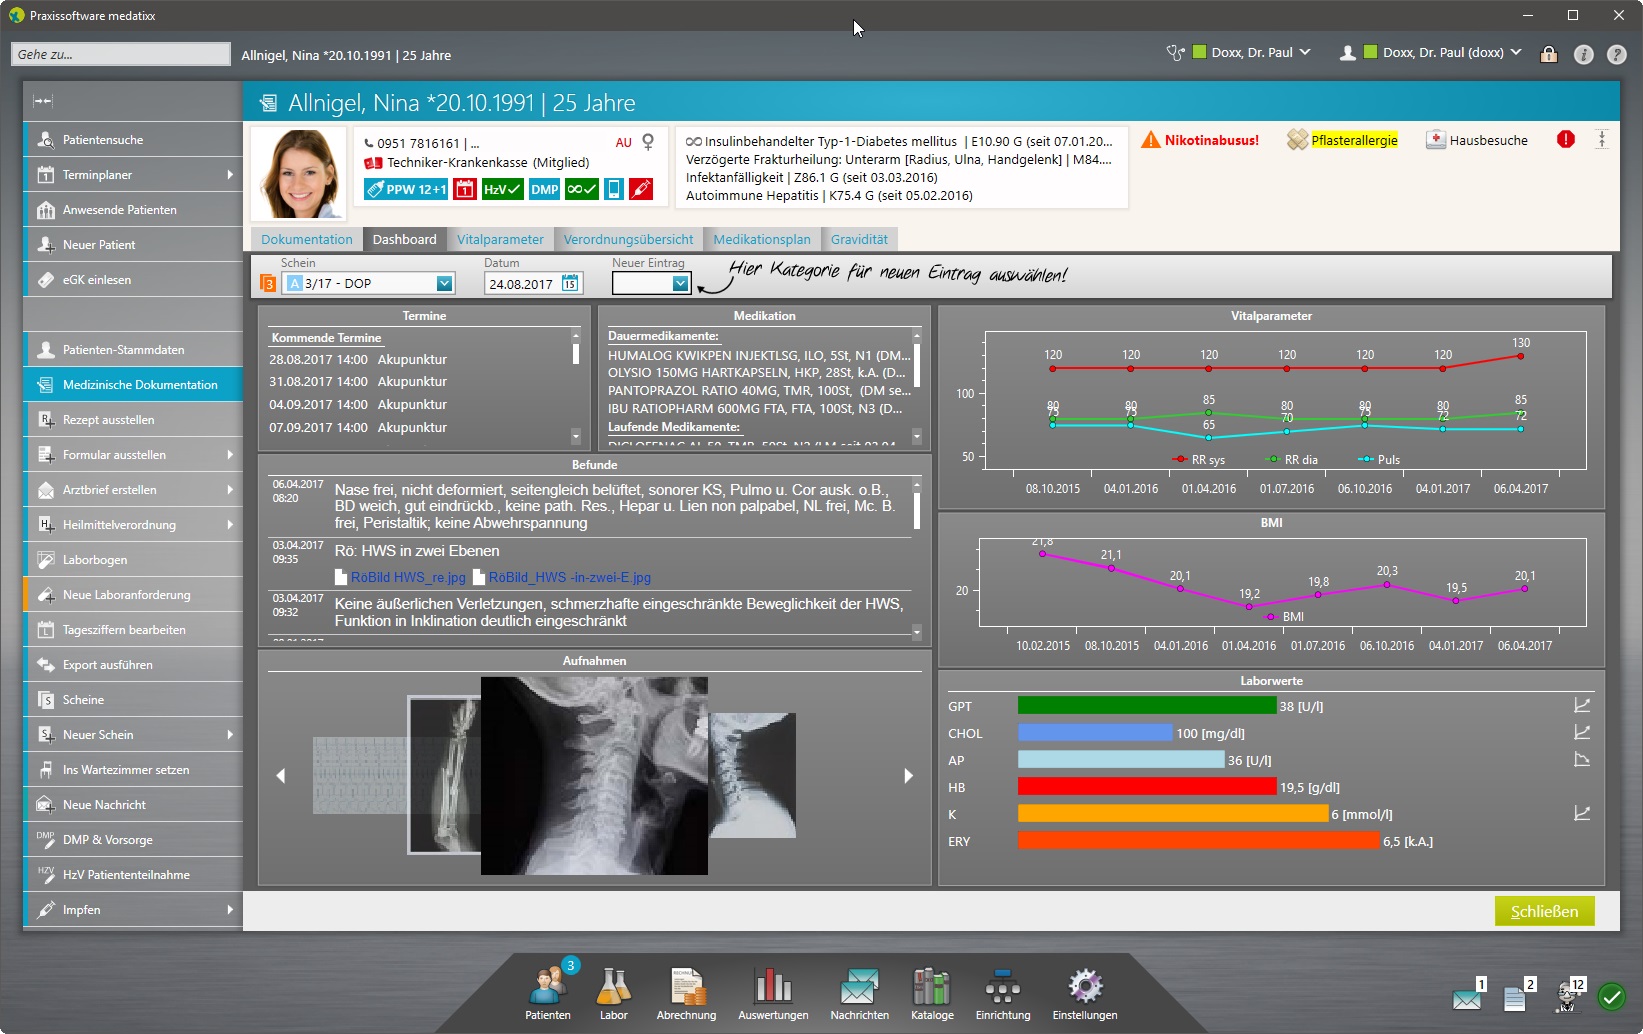The height and width of the screenshot is (1034, 1643).
Task: Switch to the Vitalparameter tab
Action: pyautogui.click(x=500, y=240)
